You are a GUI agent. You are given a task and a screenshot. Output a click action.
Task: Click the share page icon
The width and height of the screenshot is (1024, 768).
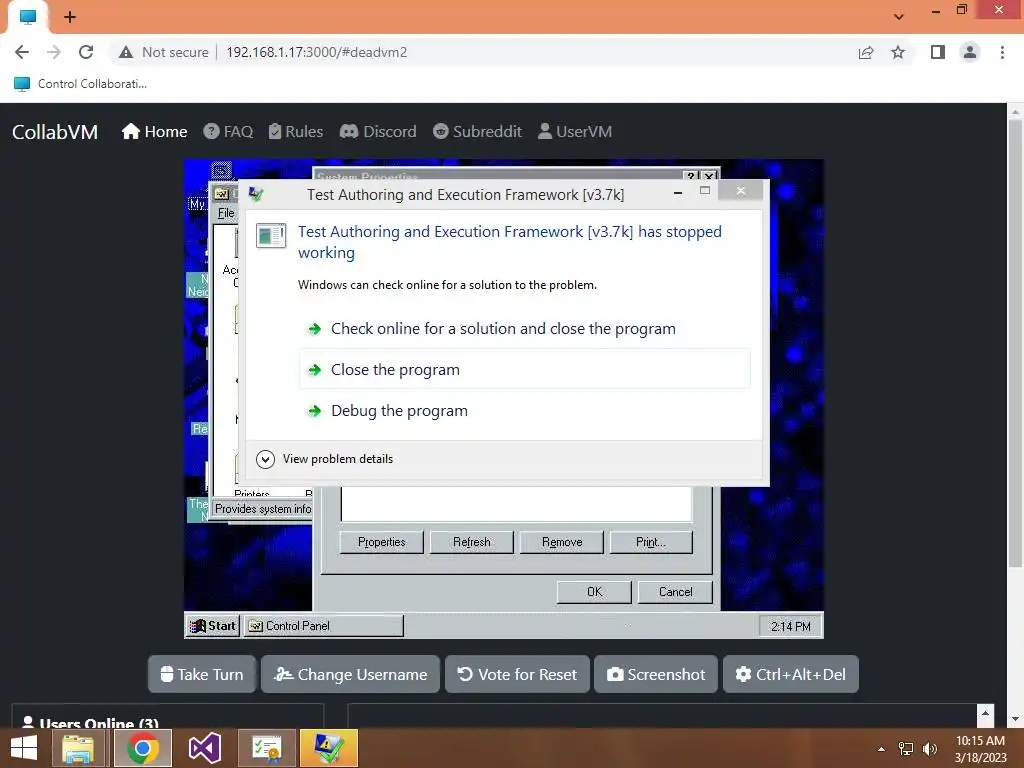coord(866,52)
